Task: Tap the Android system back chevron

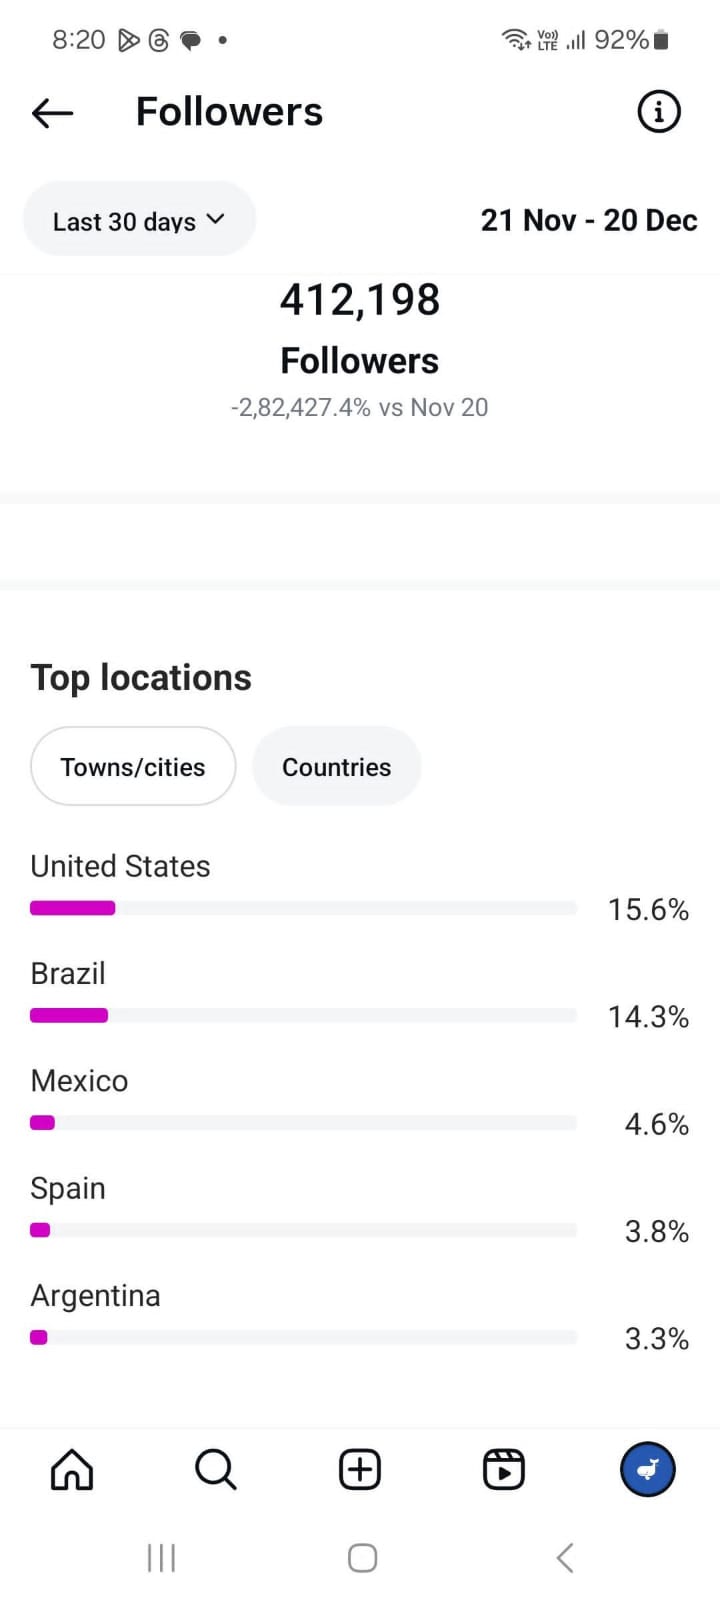Action: tap(565, 1557)
